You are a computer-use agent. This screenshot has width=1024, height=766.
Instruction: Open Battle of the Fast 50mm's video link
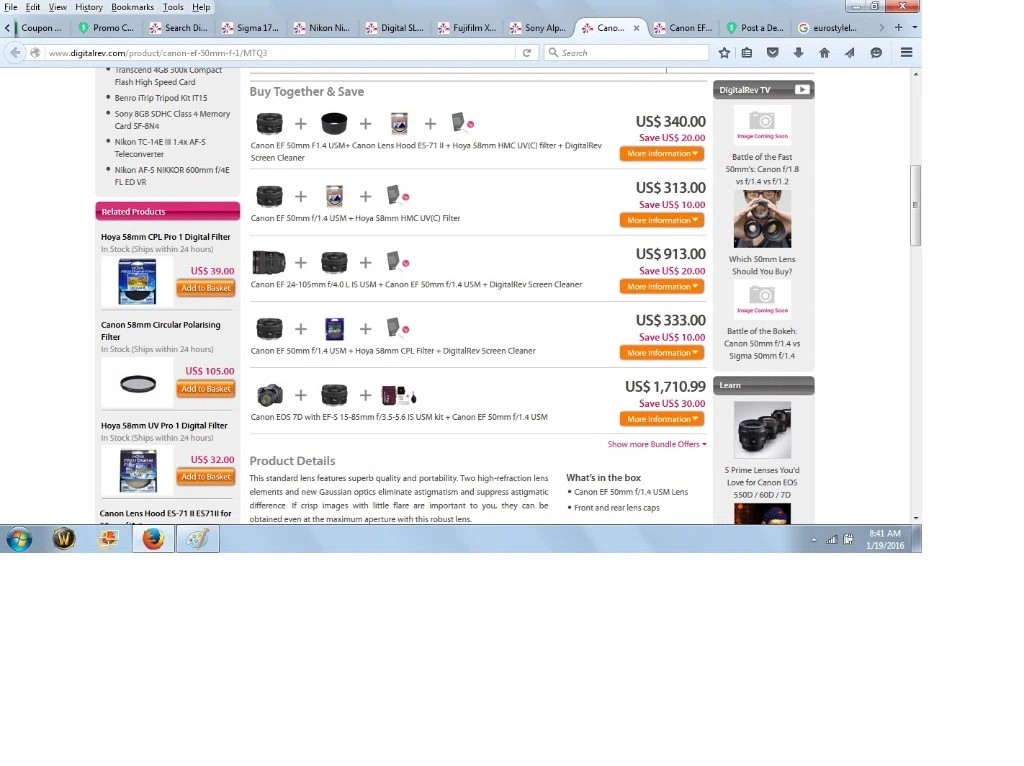click(762, 169)
